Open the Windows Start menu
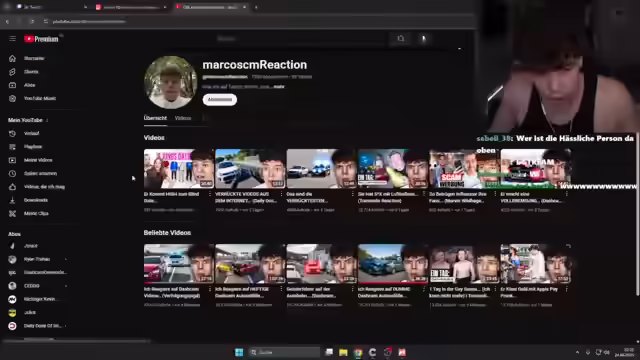Image resolution: width=640 pixels, height=360 pixels. (239, 352)
